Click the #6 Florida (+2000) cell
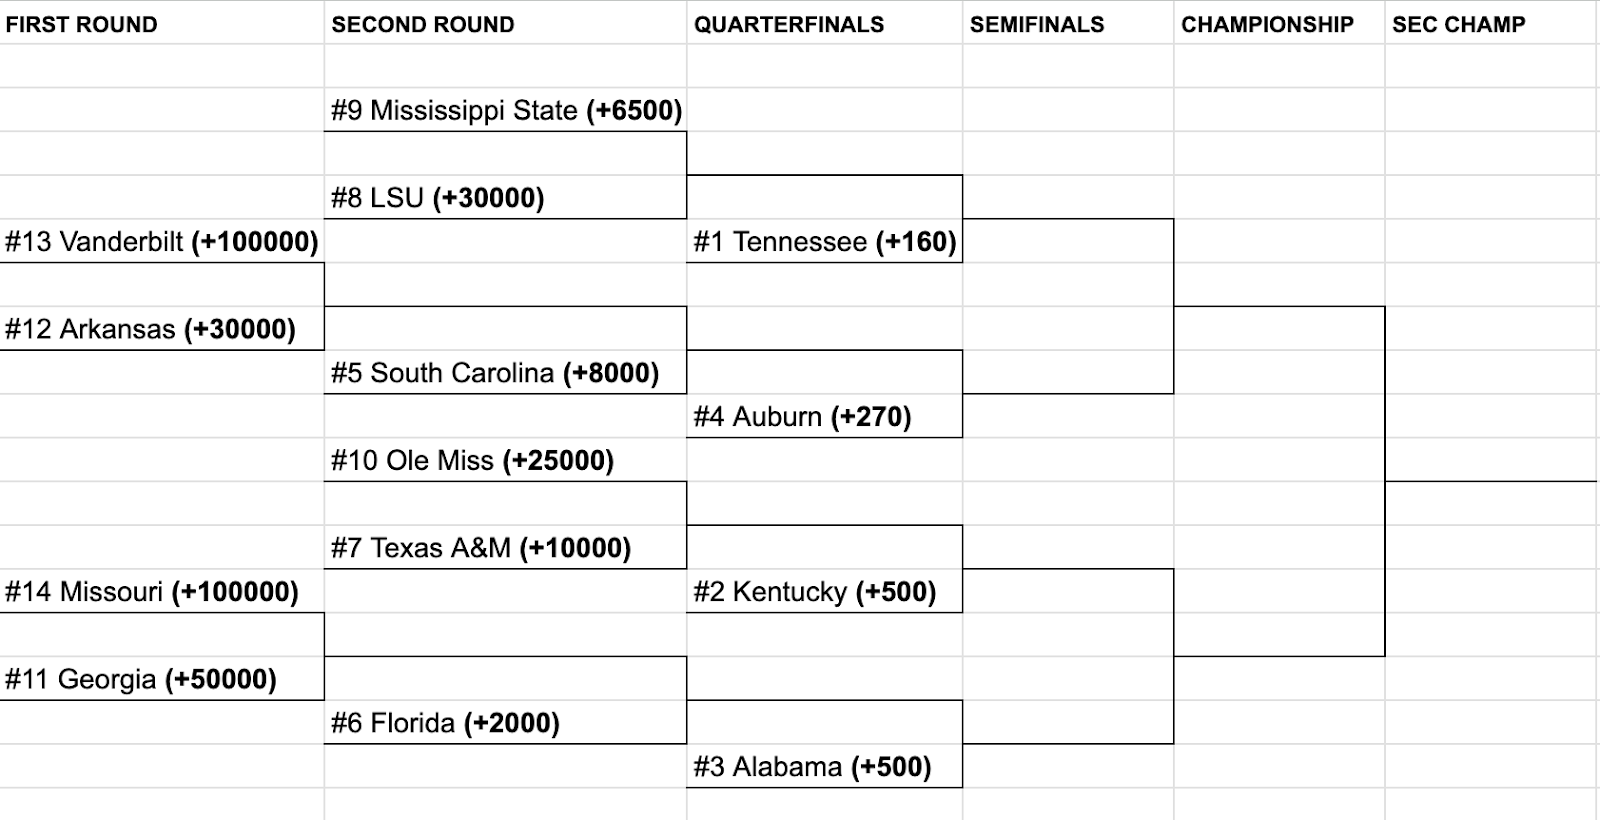 click(x=506, y=722)
